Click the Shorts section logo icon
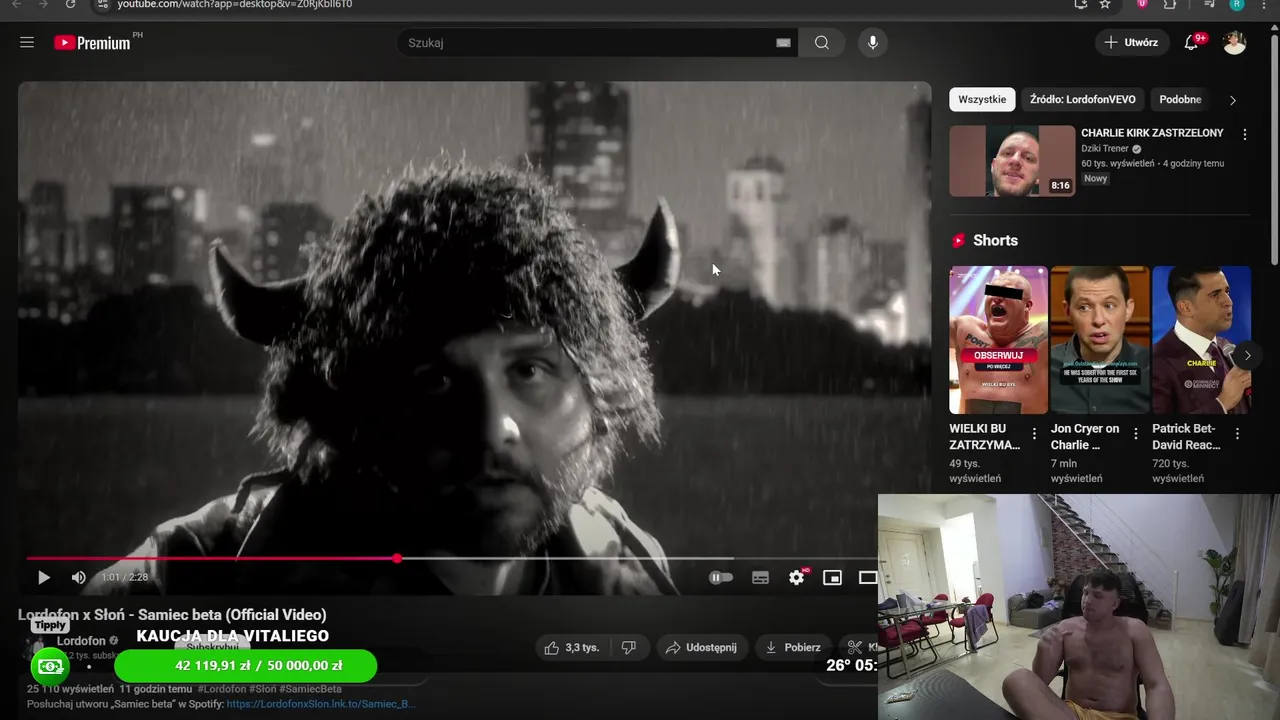The width and height of the screenshot is (1280, 720). point(959,241)
